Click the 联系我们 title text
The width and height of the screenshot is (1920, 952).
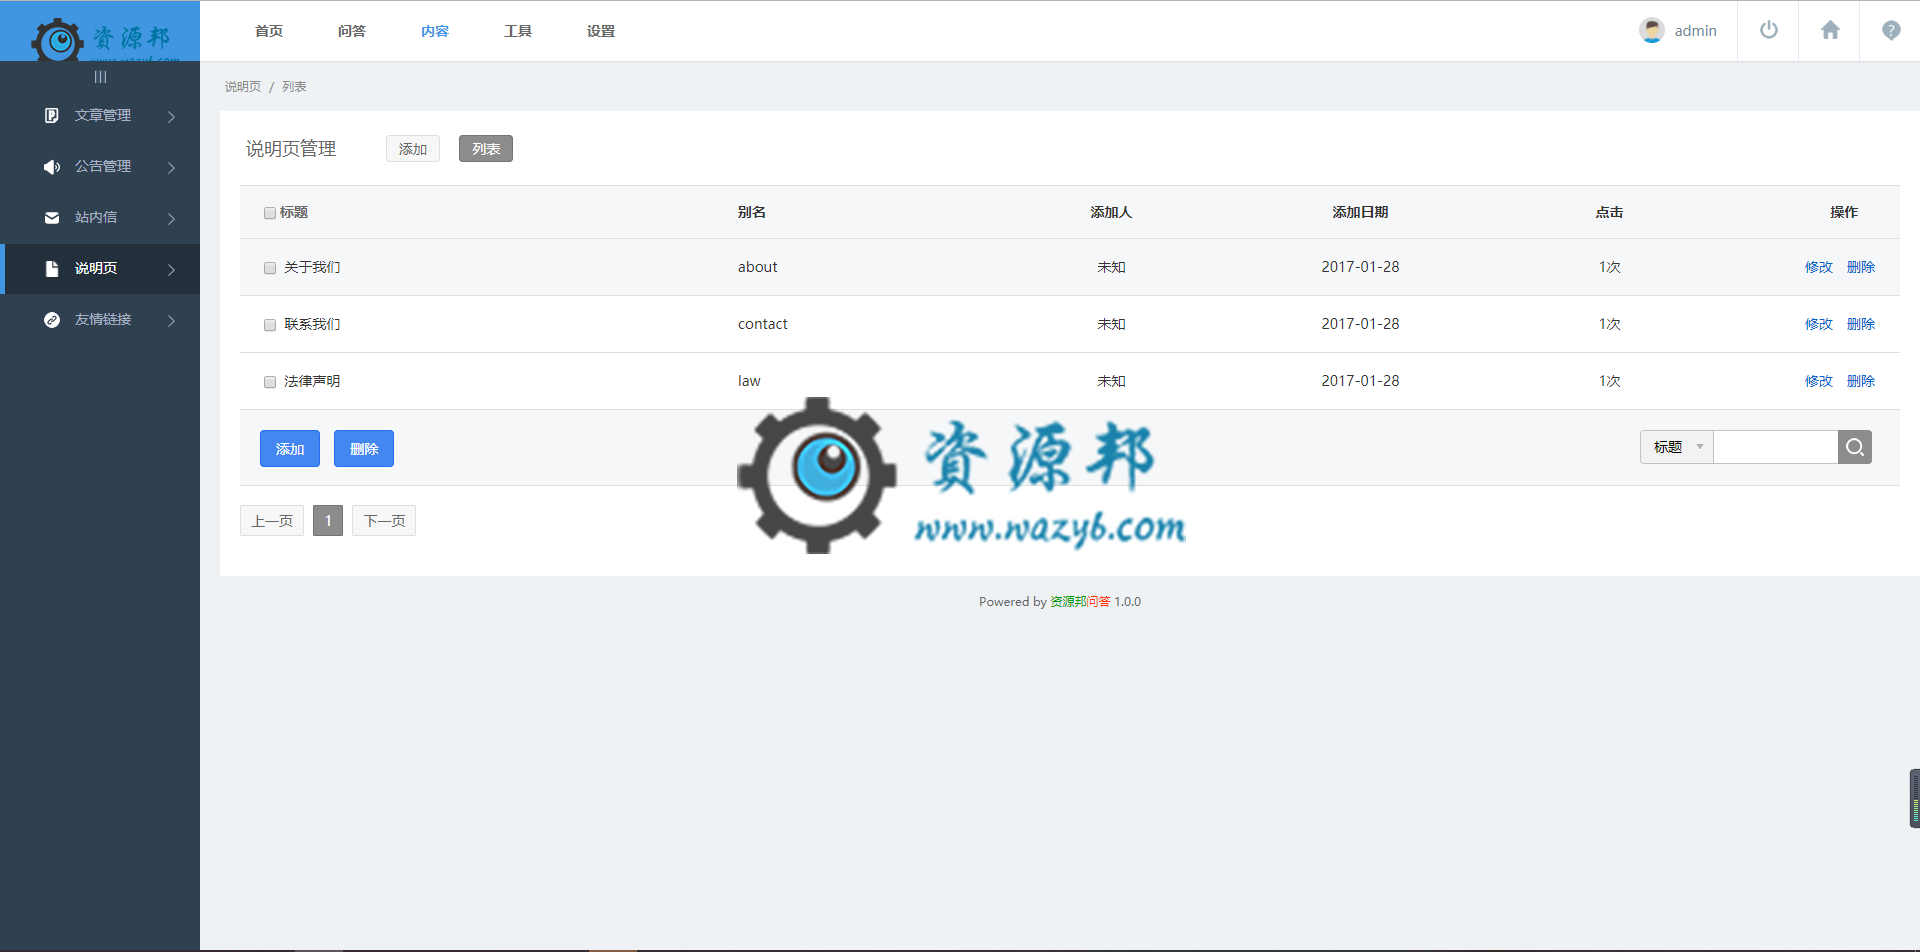[x=312, y=324]
